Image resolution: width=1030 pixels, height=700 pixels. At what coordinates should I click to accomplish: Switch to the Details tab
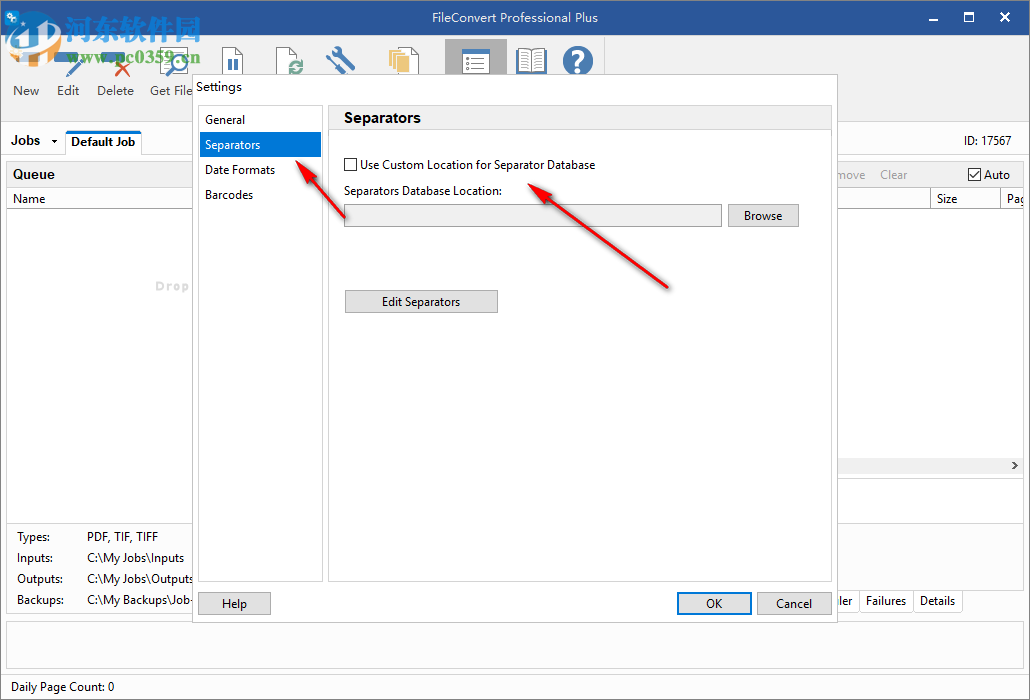(x=937, y=601)
